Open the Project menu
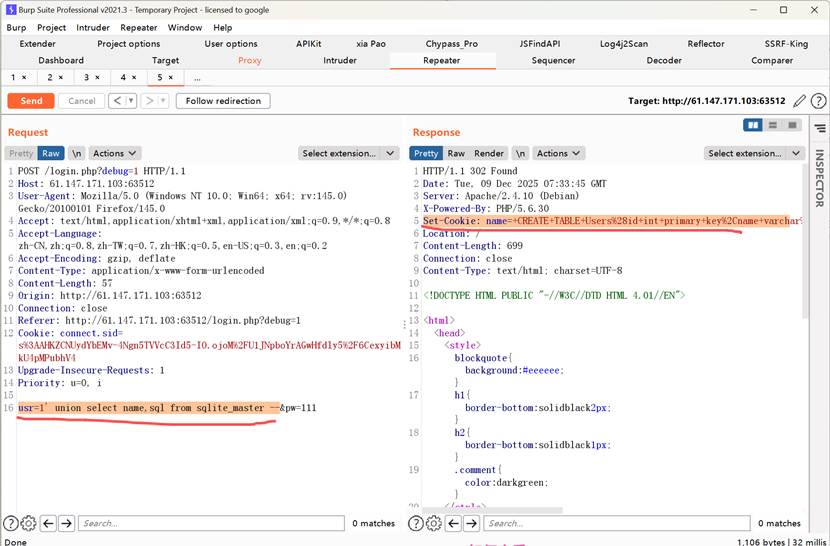The image size is (830, 546). [51, 28]
